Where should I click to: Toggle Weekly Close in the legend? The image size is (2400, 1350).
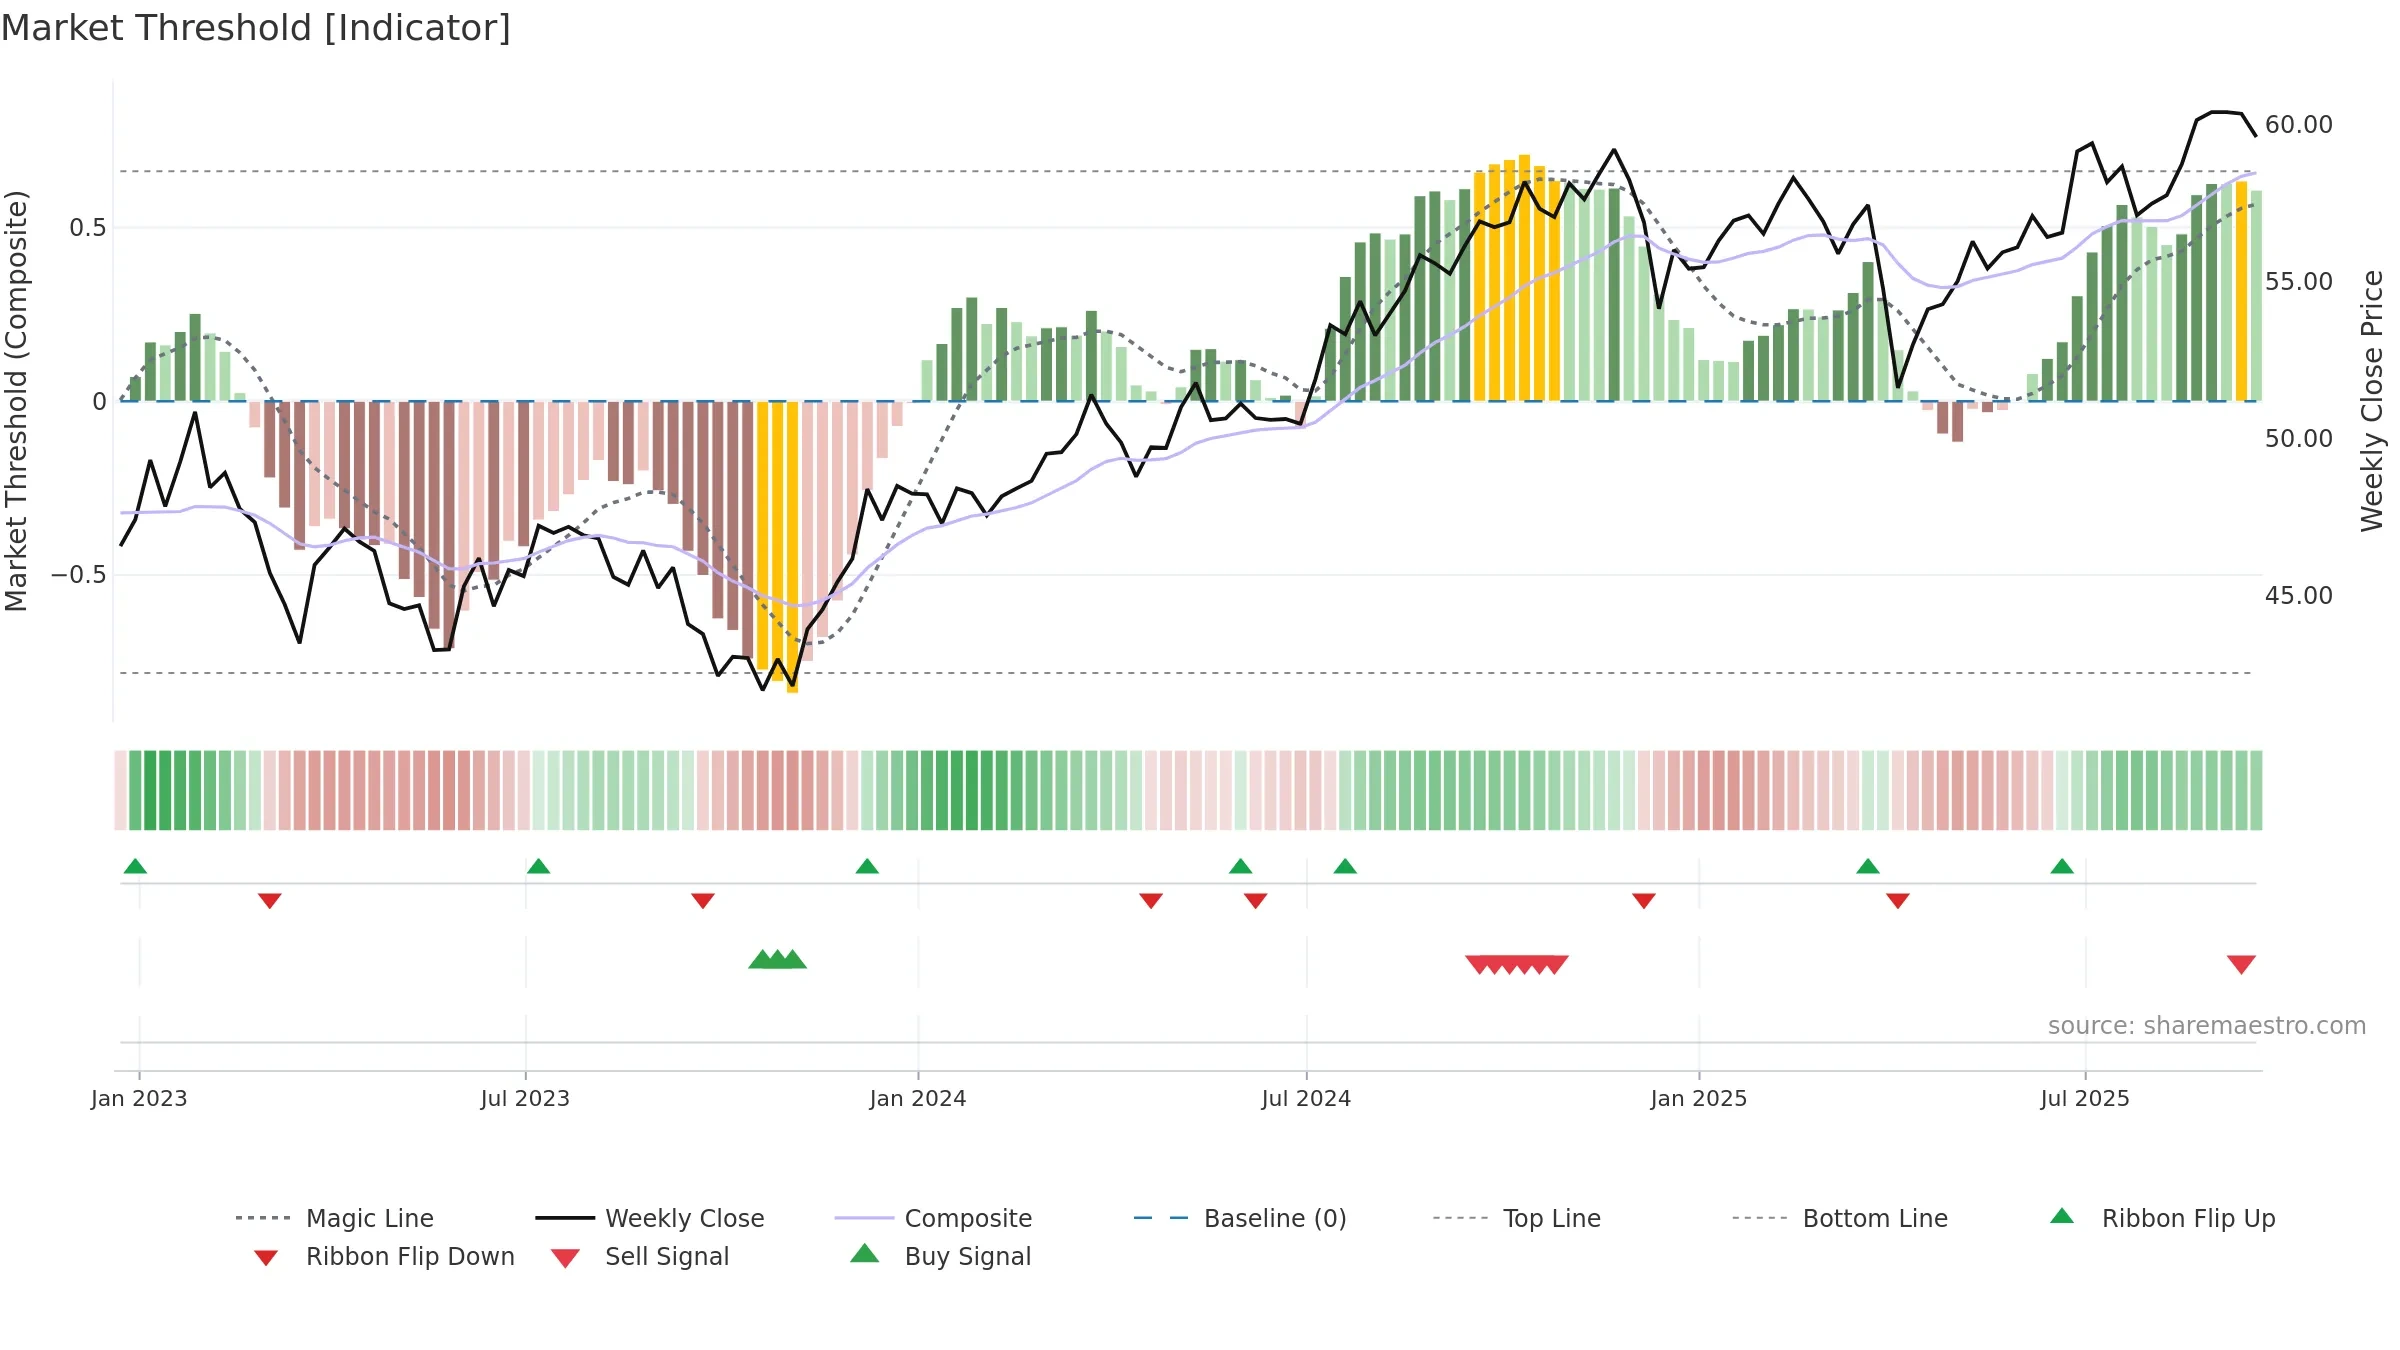click(x=650, y=1218)
